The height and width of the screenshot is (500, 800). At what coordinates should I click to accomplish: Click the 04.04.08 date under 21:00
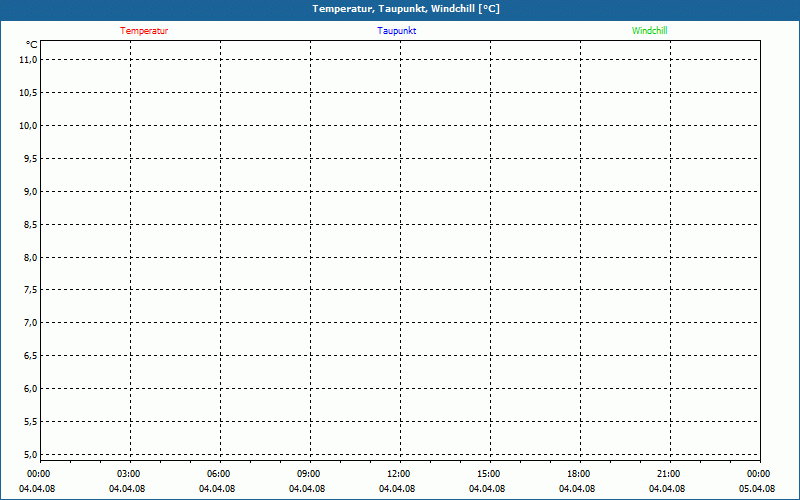click(667, 489)
